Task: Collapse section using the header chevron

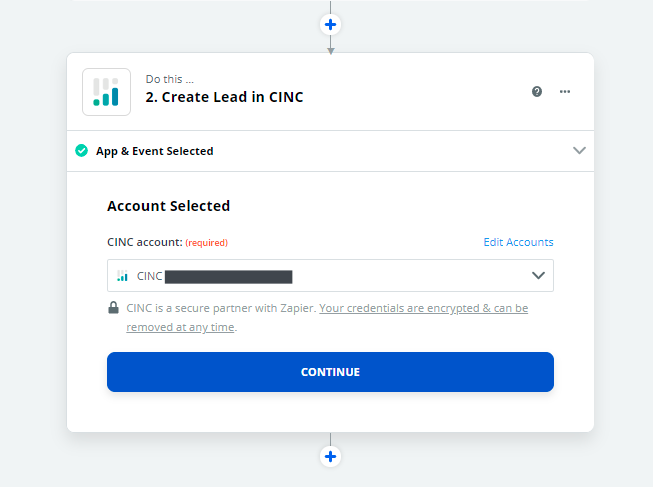Action: click(x=579, y=151)
